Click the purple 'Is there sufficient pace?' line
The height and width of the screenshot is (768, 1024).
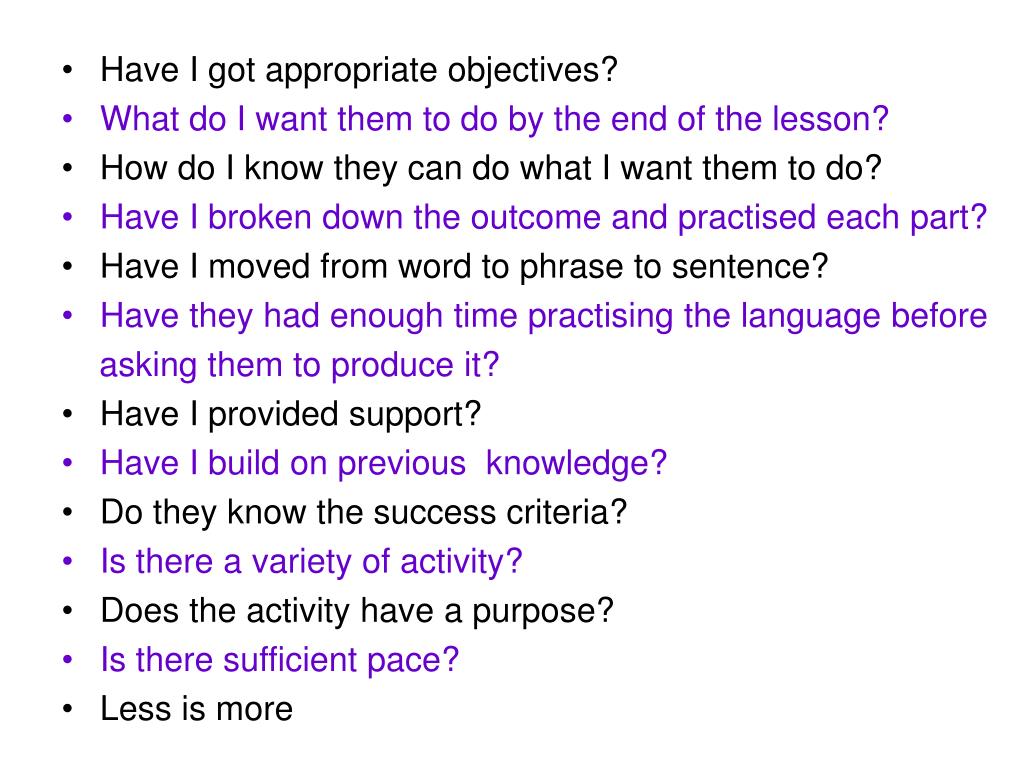pyautogui.click(x=280, y=660)
